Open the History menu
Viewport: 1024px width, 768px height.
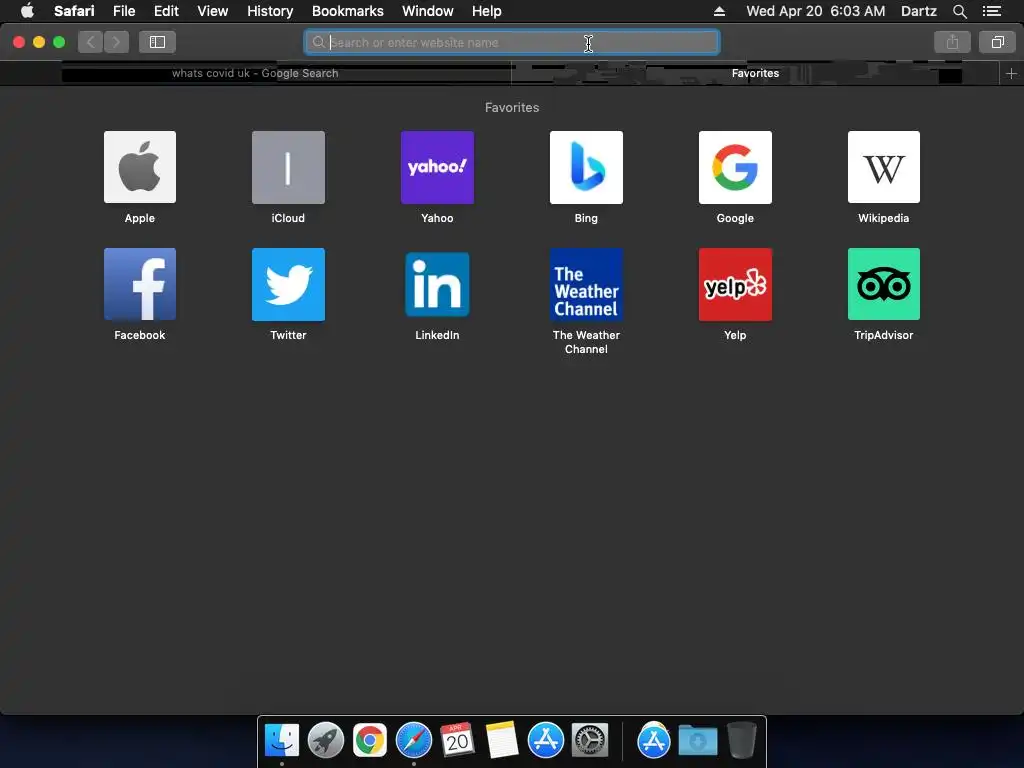270,11
